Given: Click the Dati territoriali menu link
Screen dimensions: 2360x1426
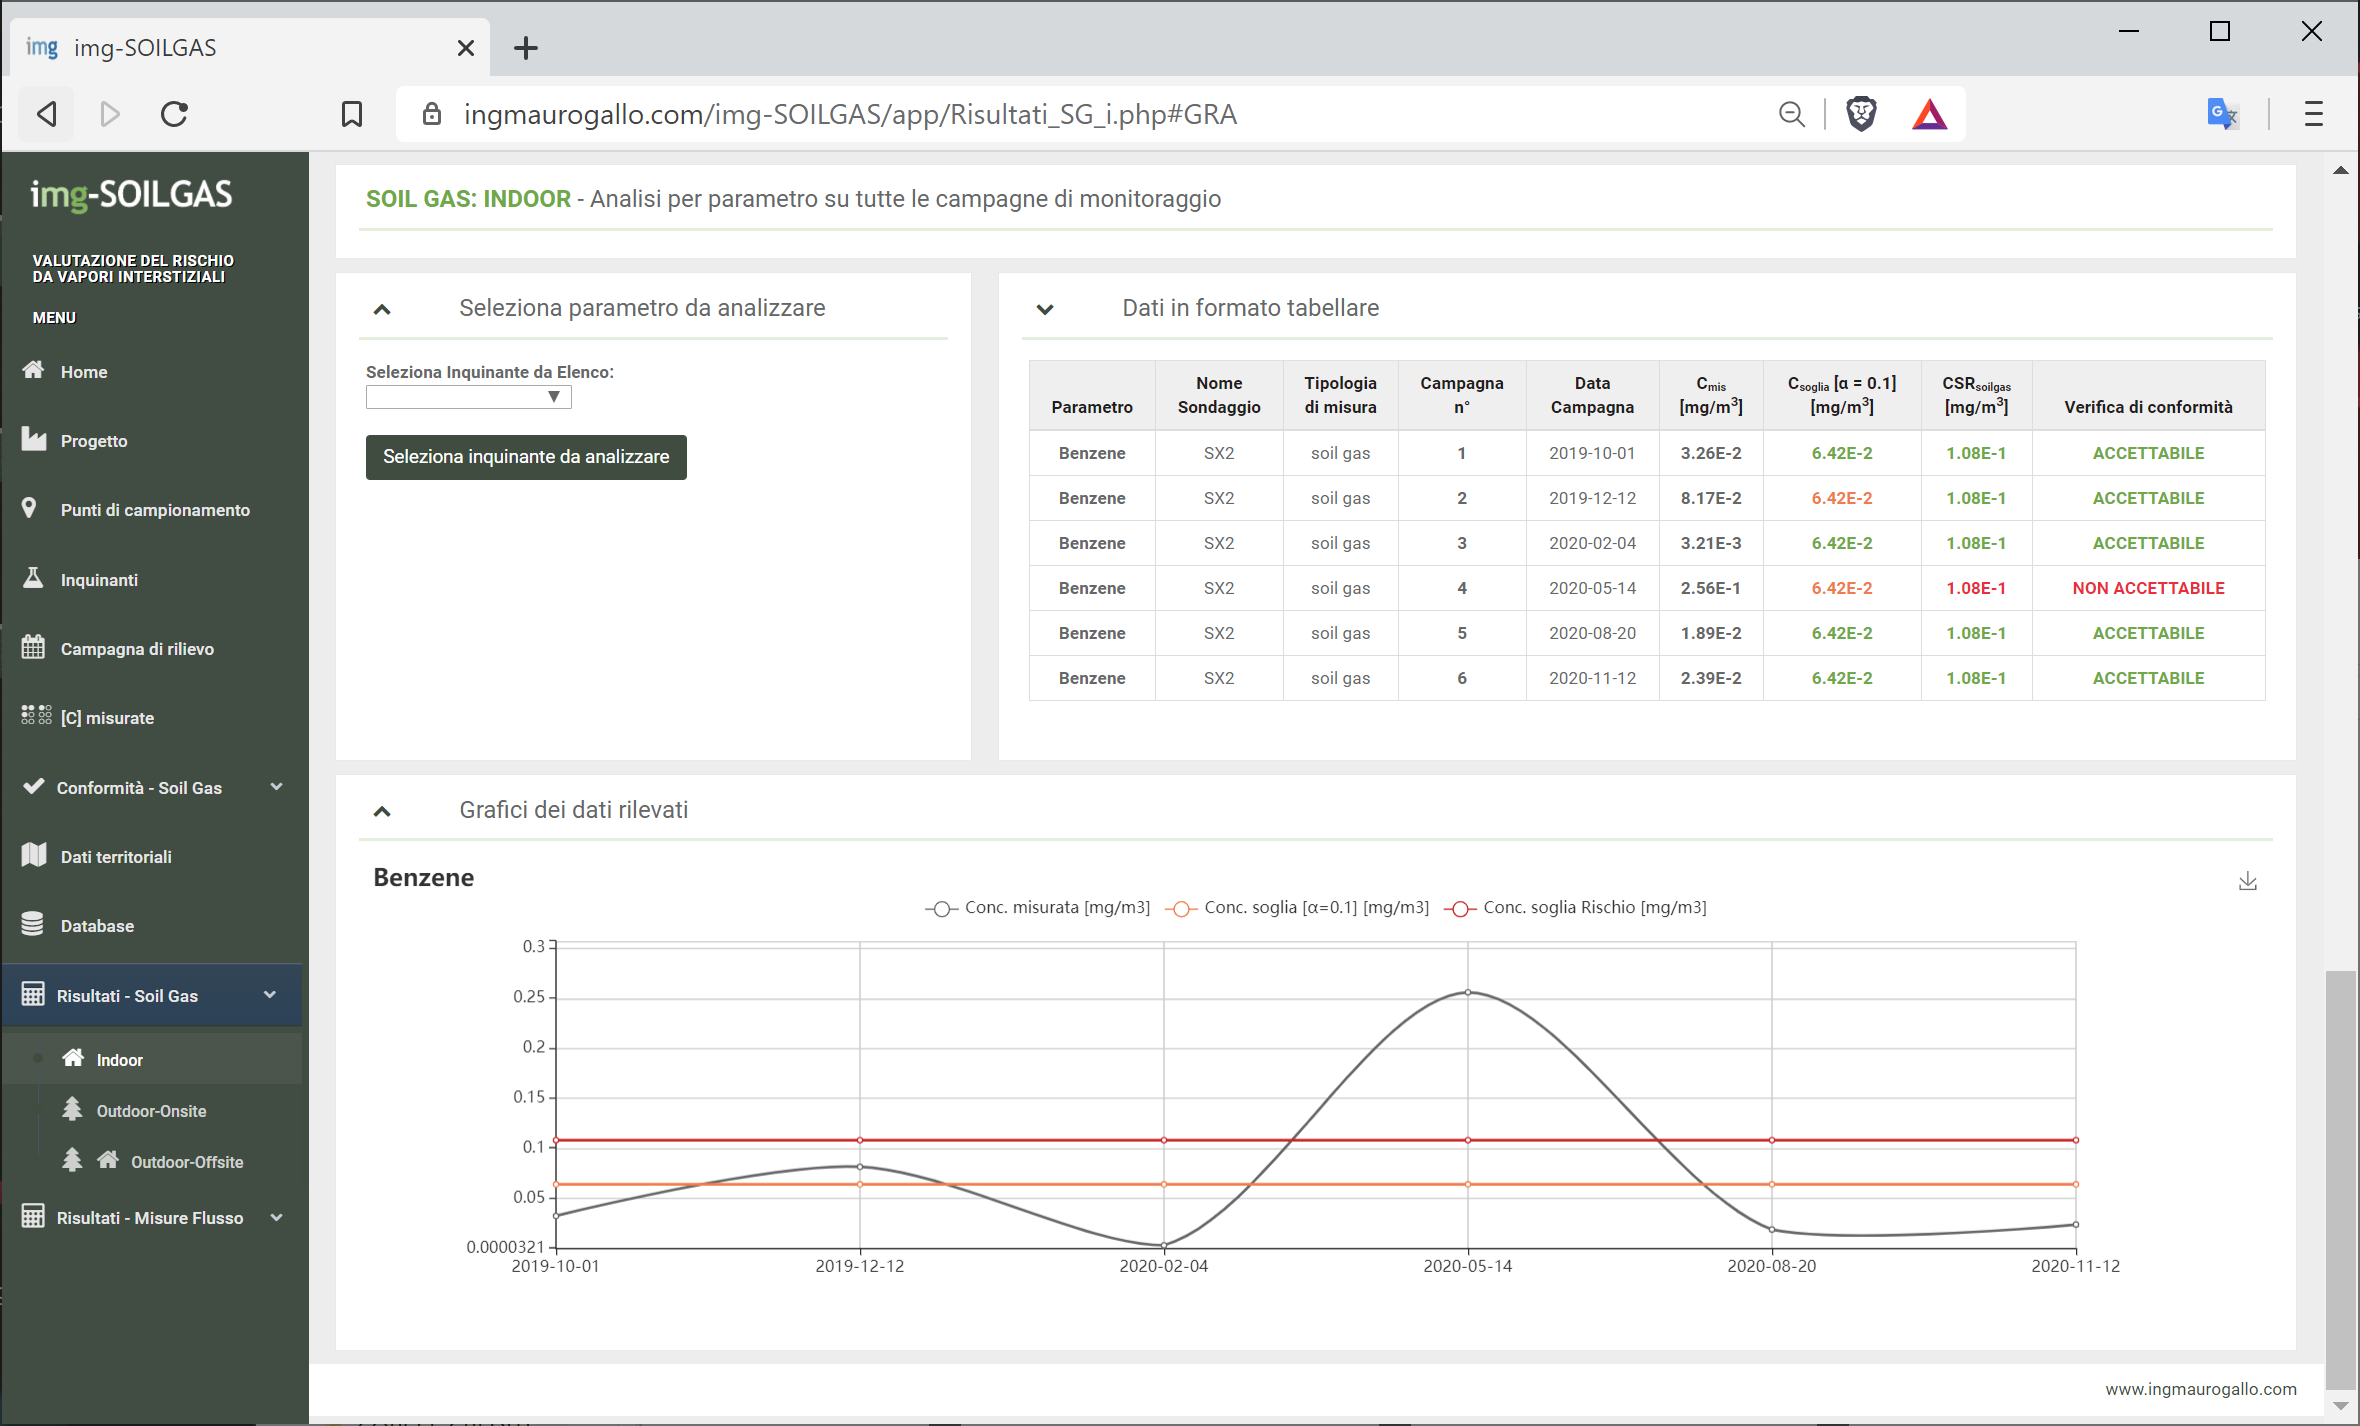Looking at the screenshot, I should point(116,857).
